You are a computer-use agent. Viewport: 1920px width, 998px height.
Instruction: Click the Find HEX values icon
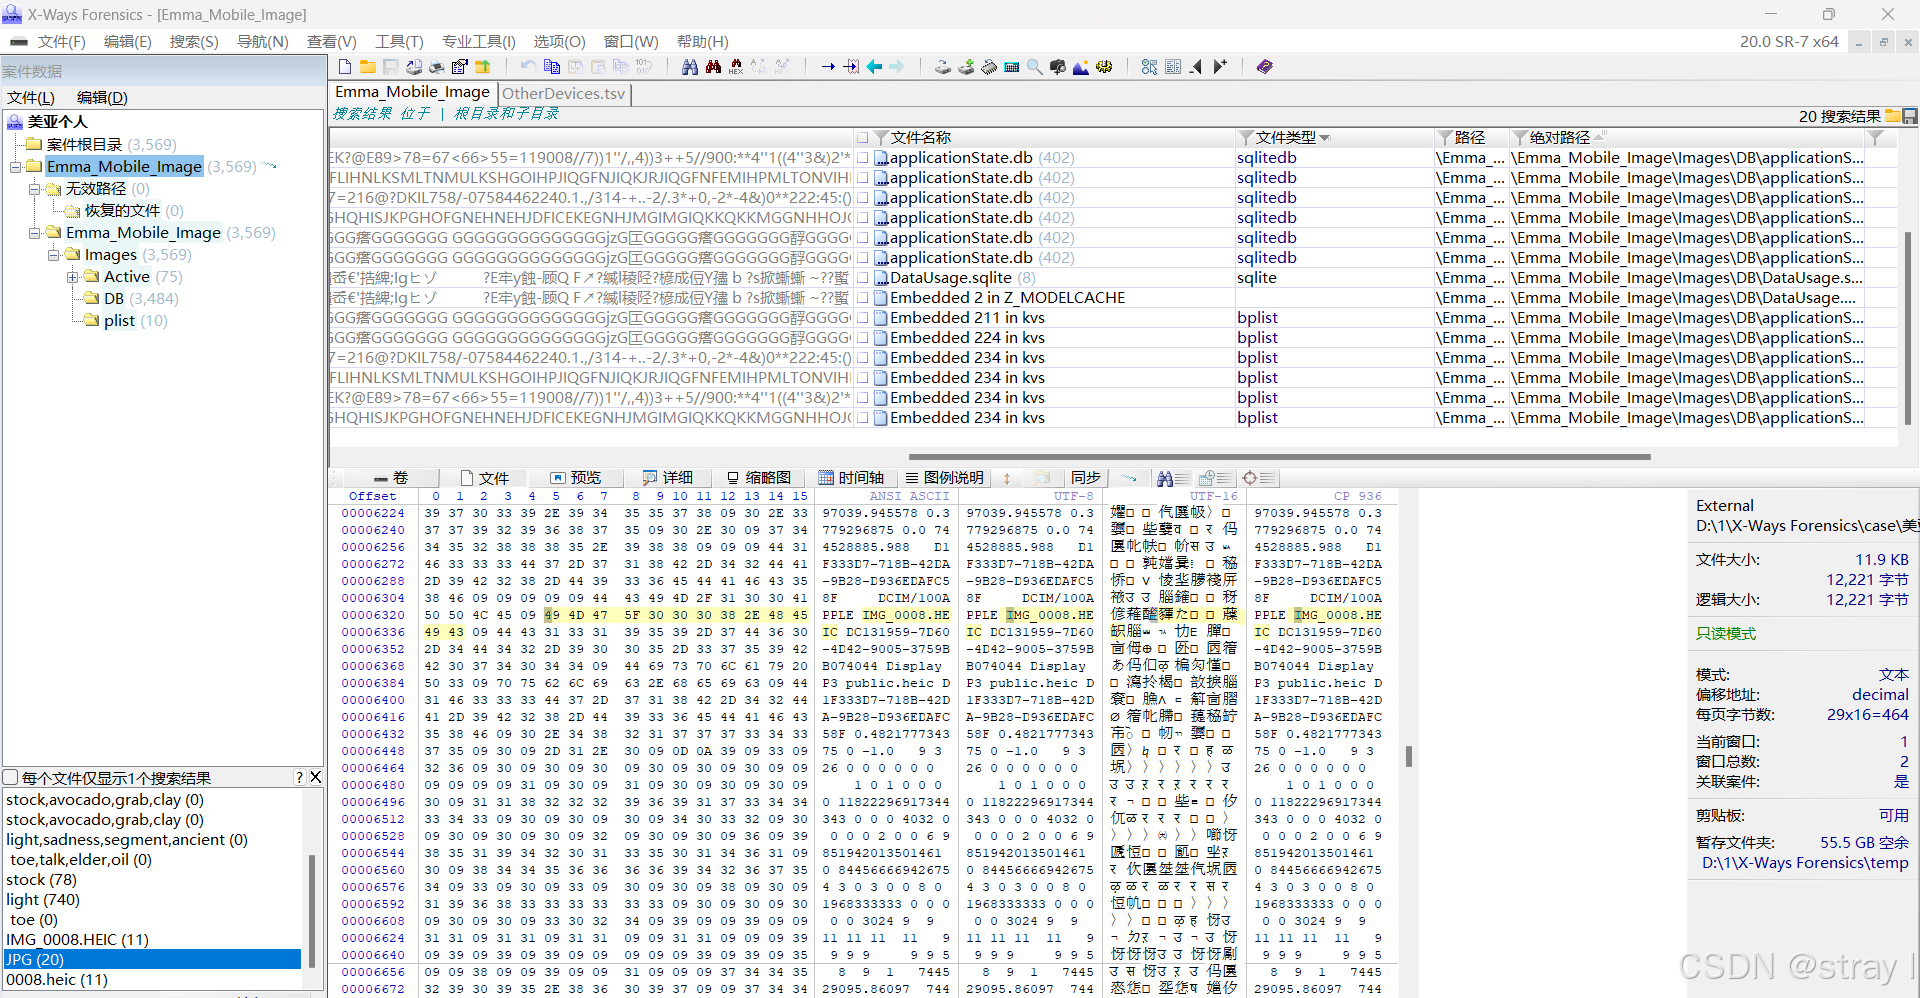coord(736,67)
